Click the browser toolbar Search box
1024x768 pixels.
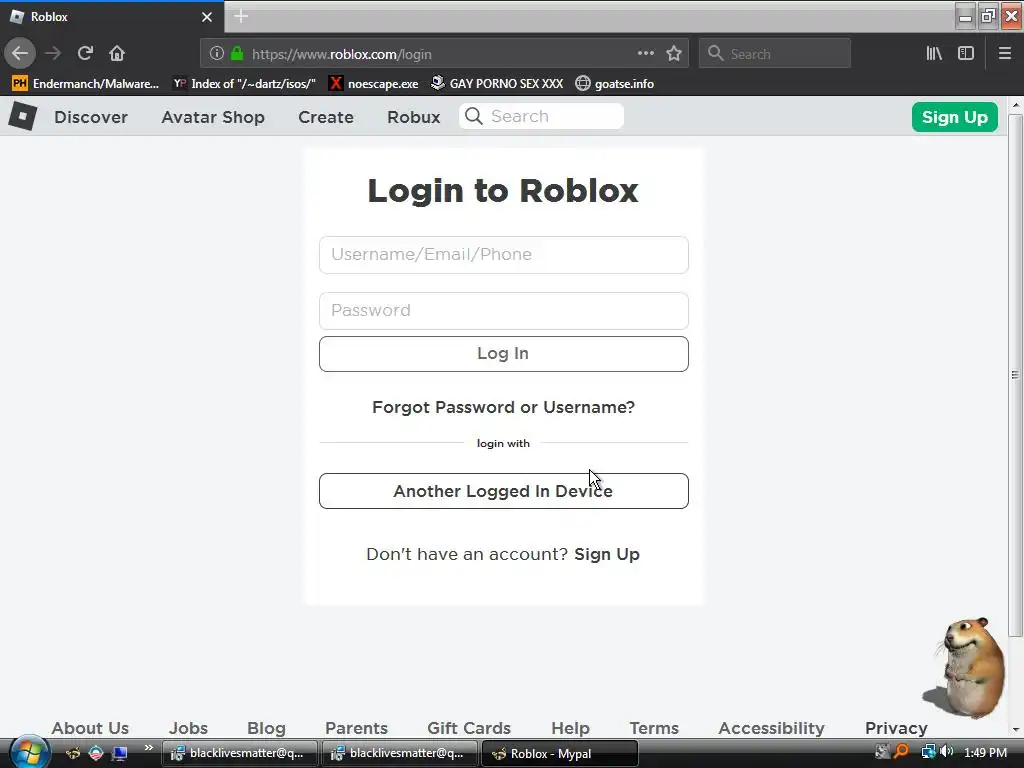775,54
